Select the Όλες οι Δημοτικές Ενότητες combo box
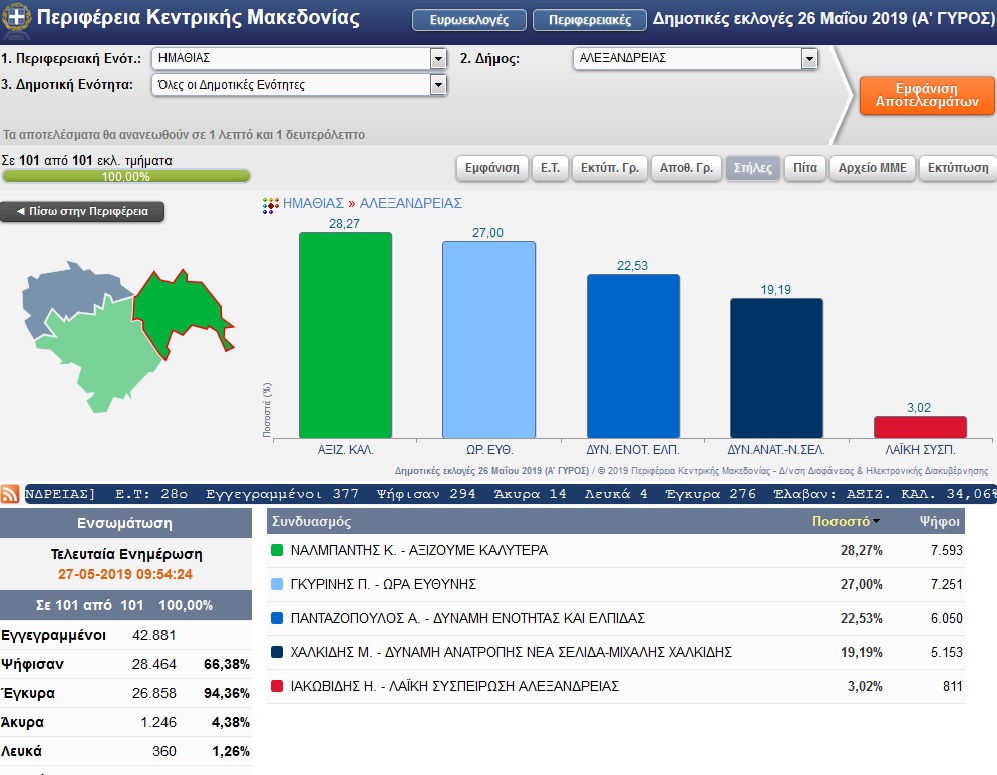Image resolution: width=997 pixels, height=775 pixels. pos(299,85)
